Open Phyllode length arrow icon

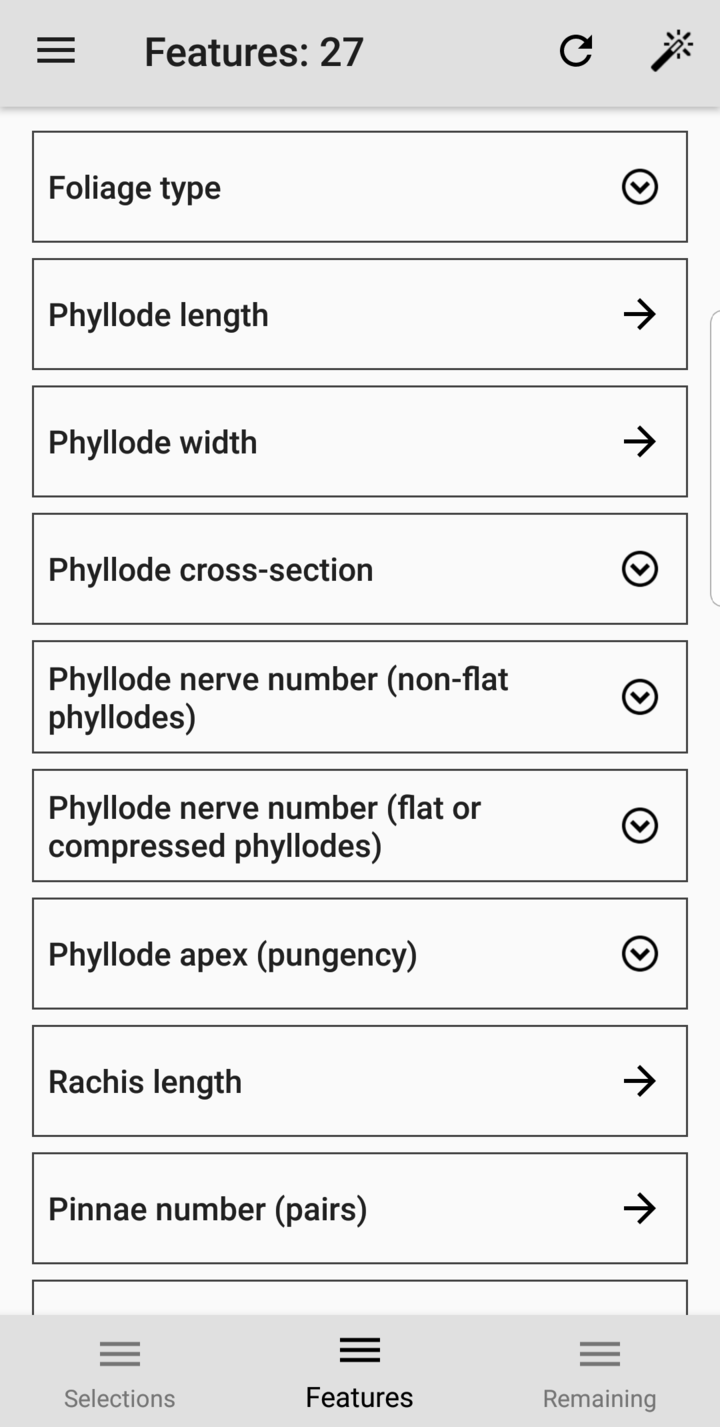click(x=639, y=314)
